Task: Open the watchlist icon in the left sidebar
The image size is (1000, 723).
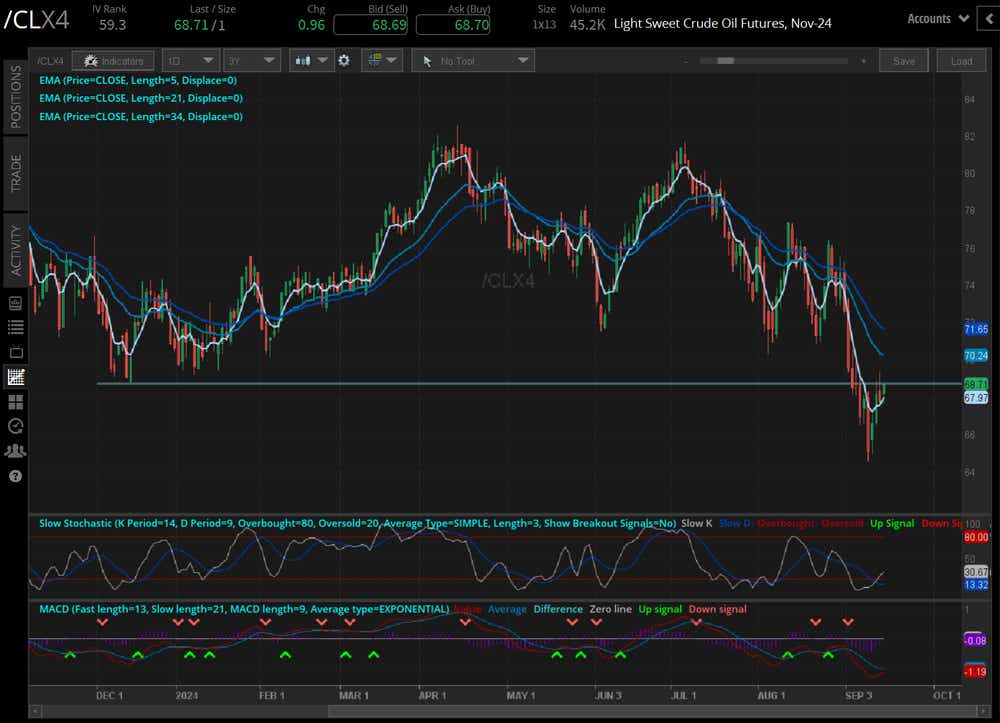Action: [15, 327]
